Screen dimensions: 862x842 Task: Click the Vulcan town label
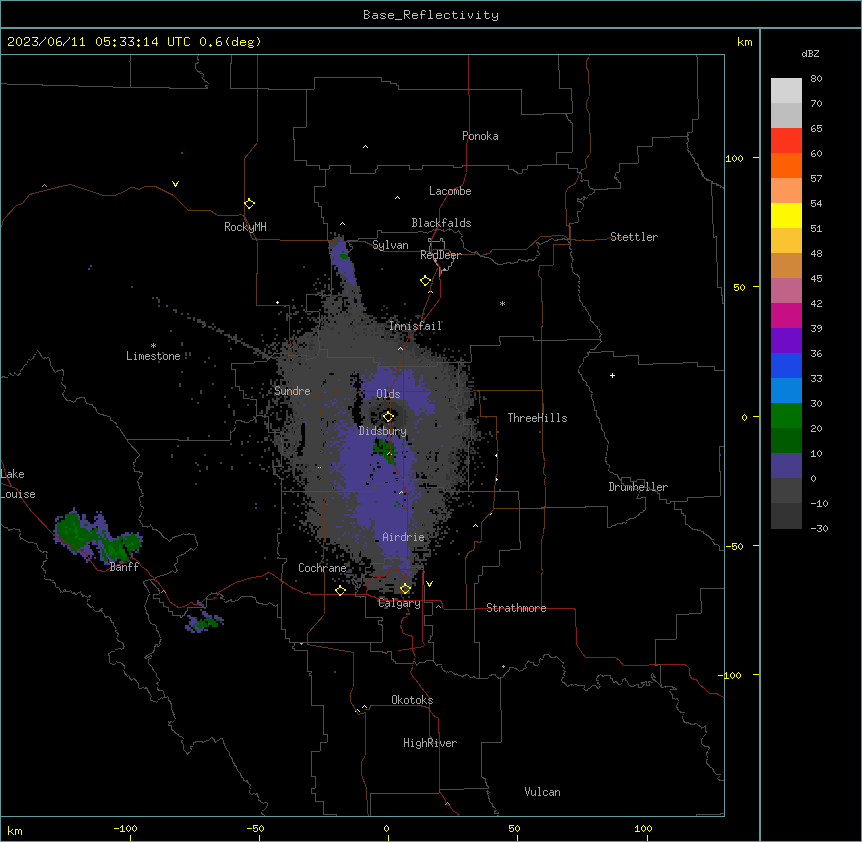tap(543, 792)
